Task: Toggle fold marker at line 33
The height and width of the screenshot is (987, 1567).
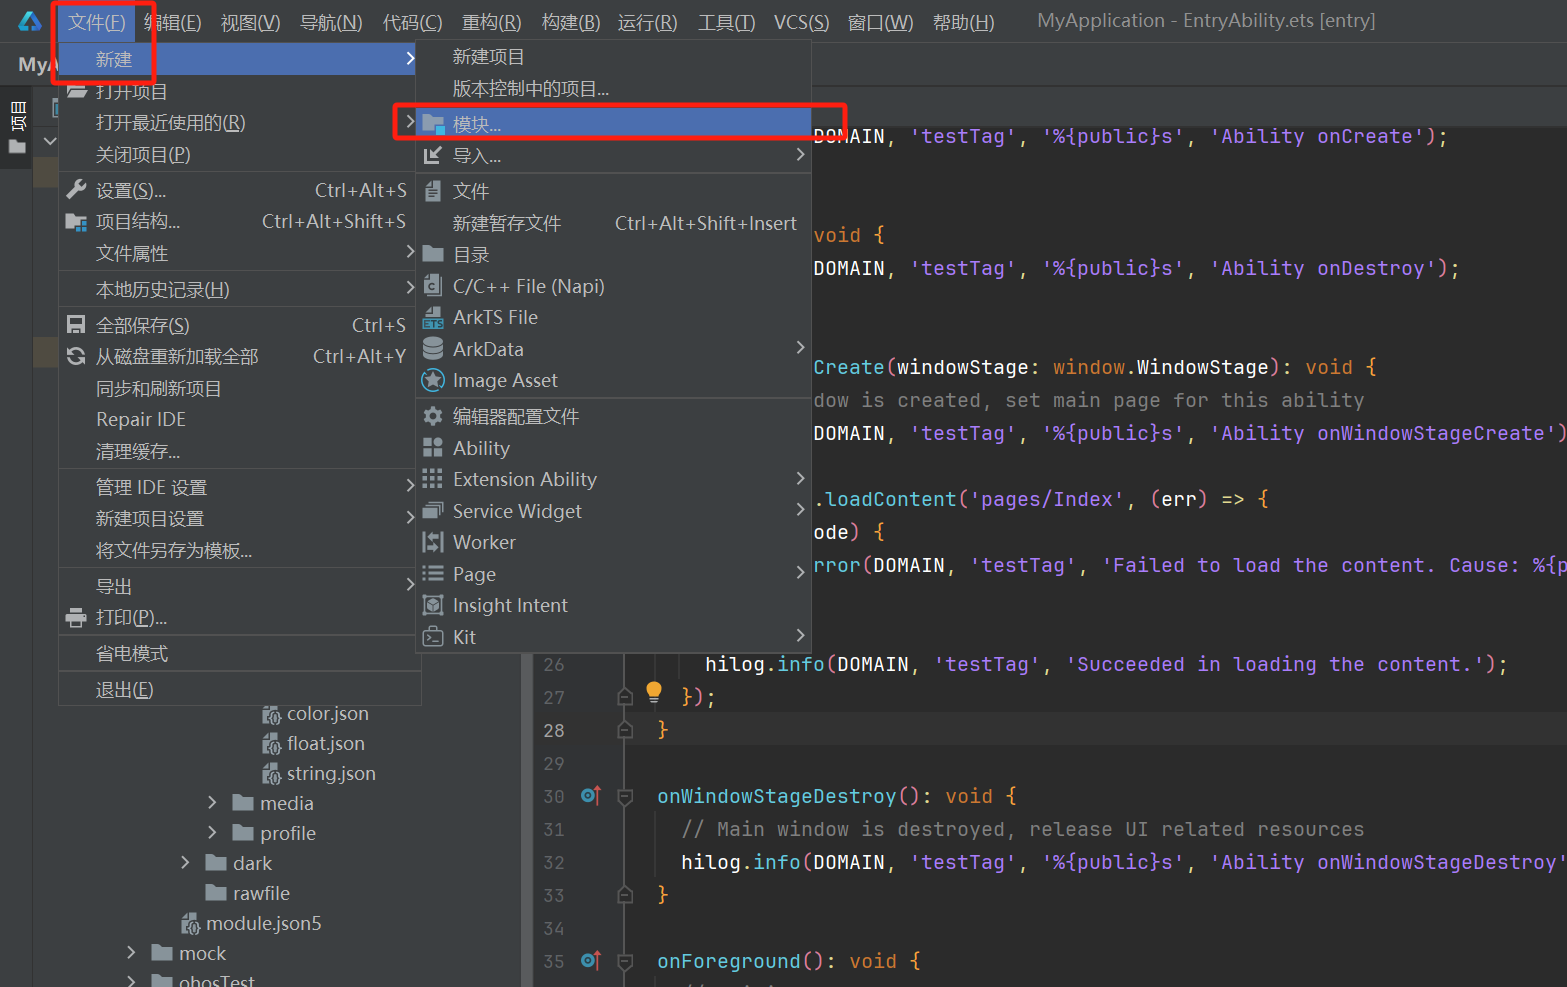Action: (625, 895)
